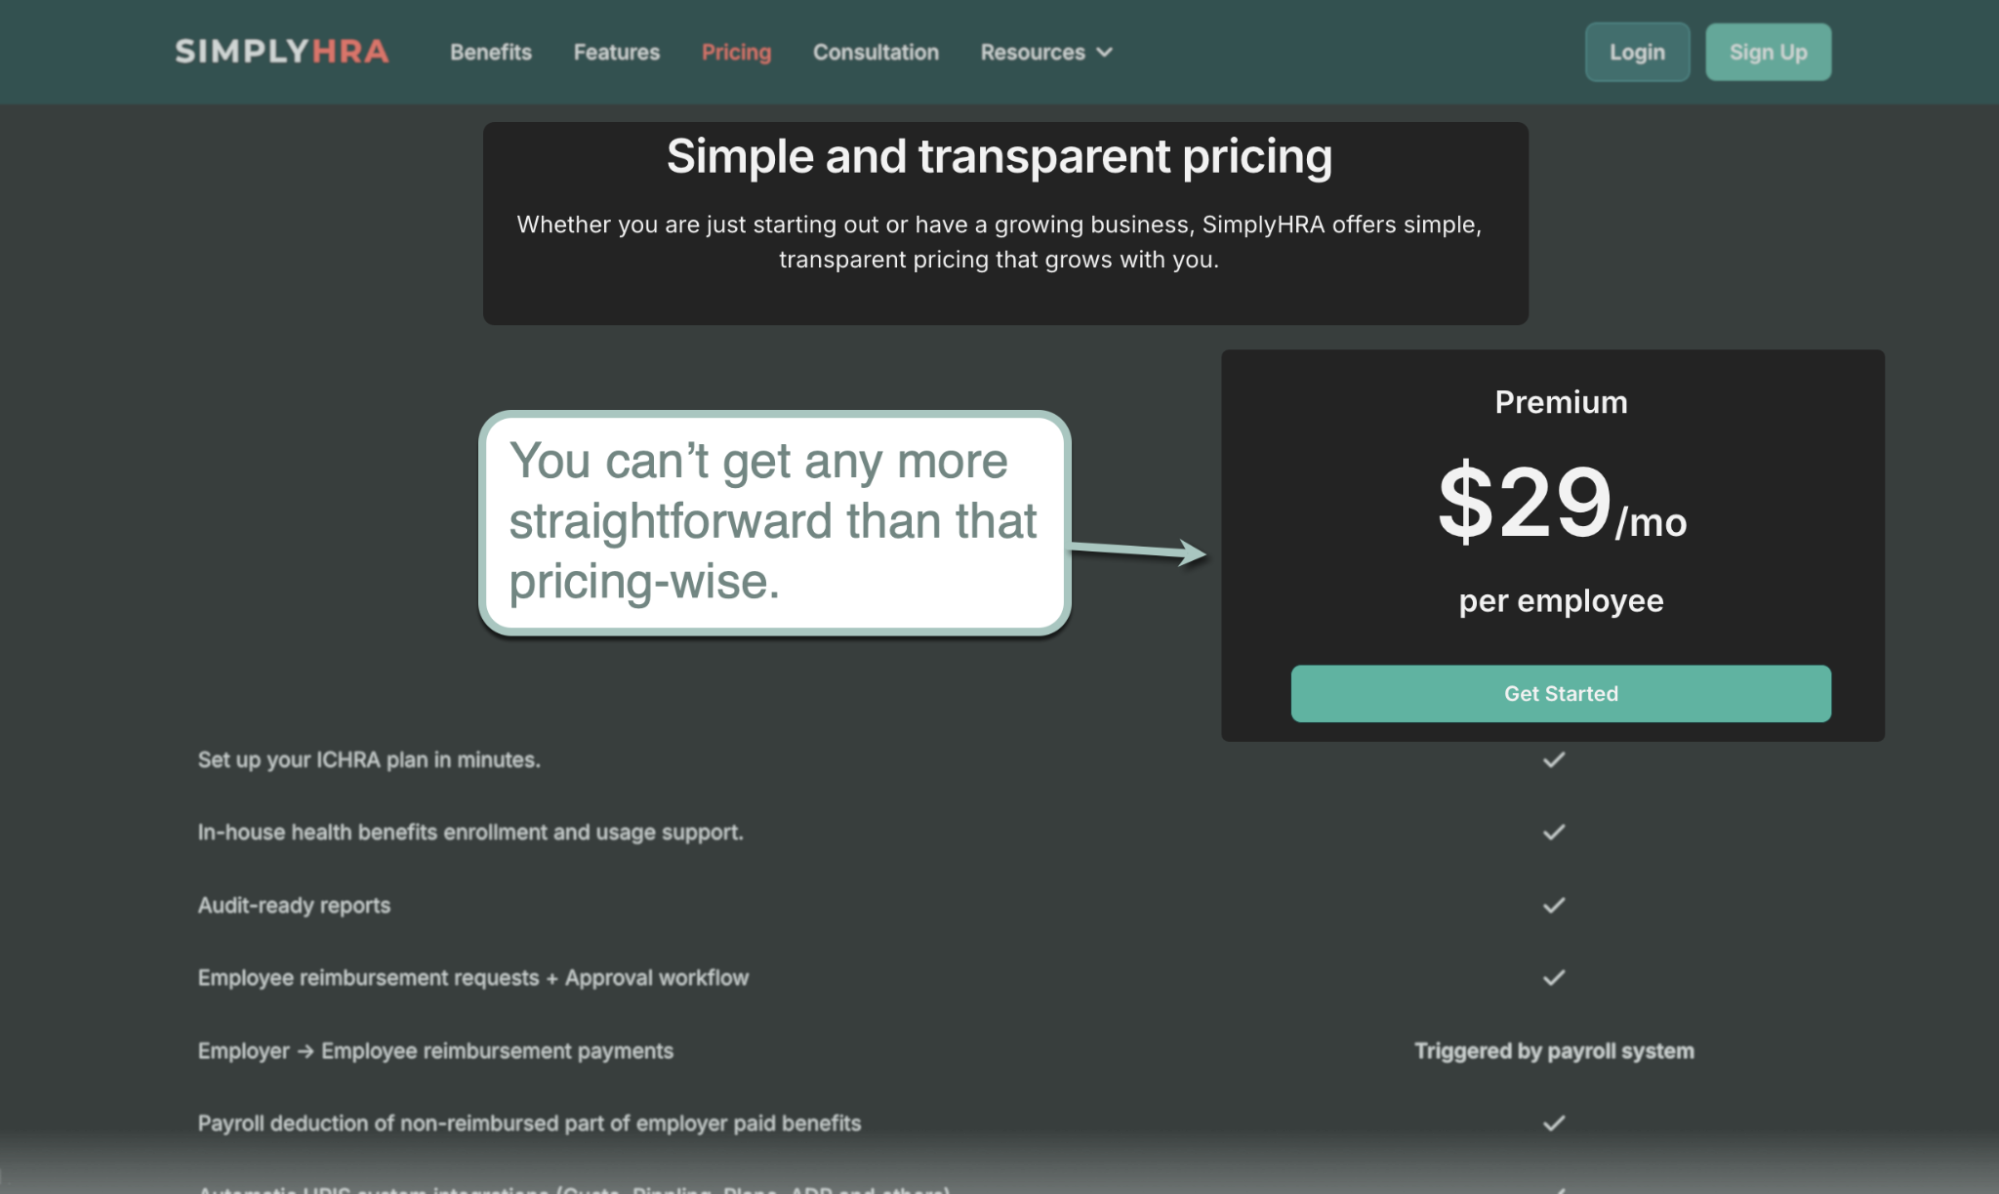The image size is (1999, 1194).
Task: Select the Pricing nav link
Action: (736, 52)
